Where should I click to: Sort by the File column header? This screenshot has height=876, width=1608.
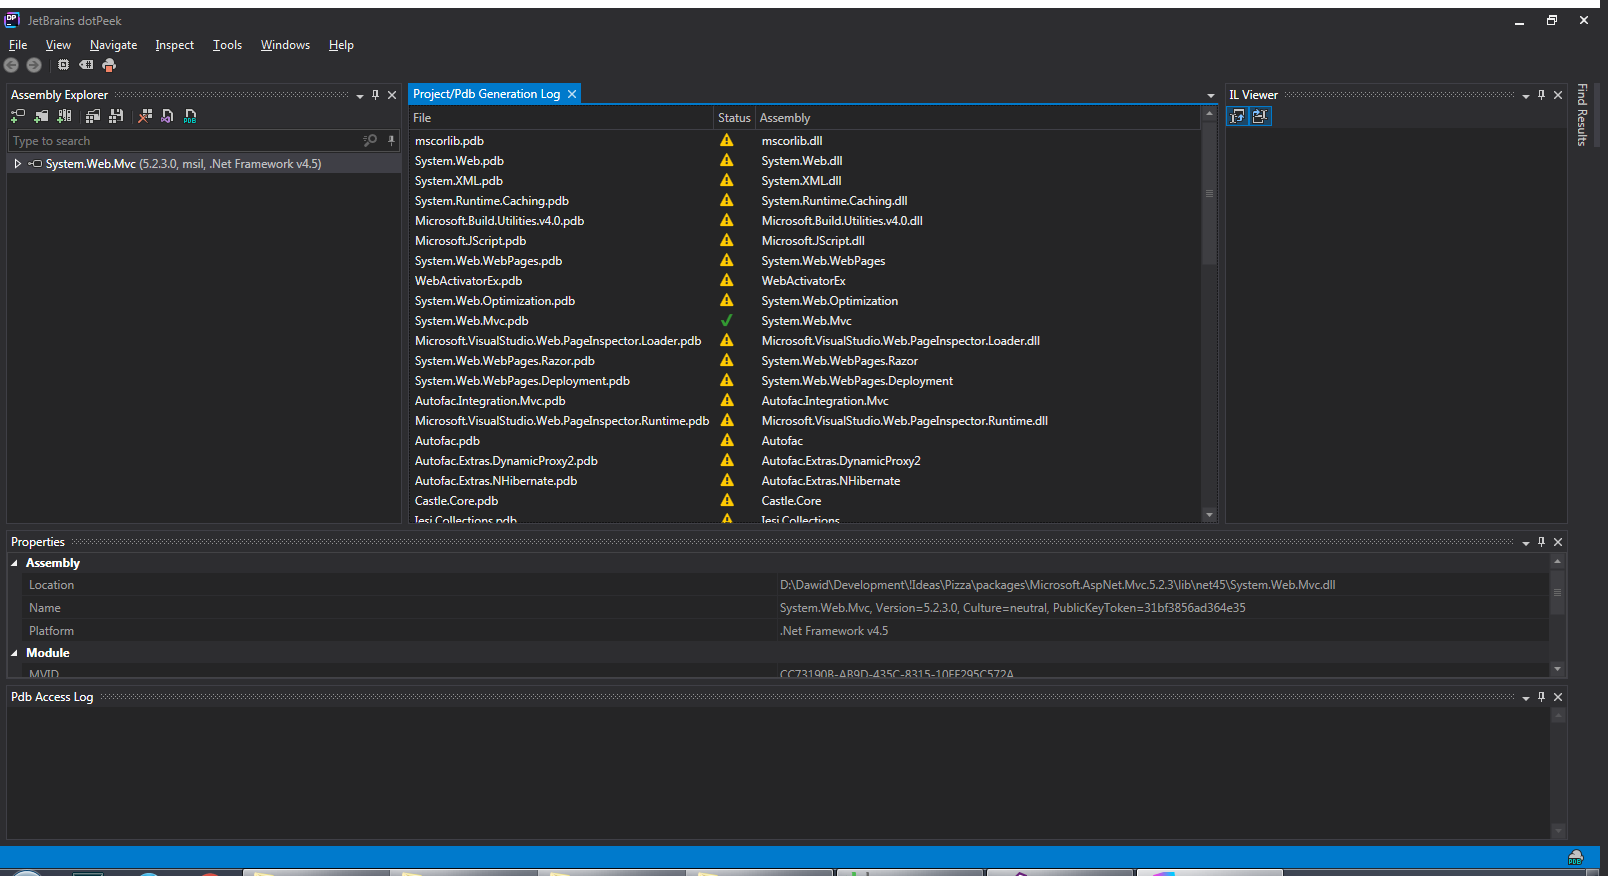click(561, 118)
